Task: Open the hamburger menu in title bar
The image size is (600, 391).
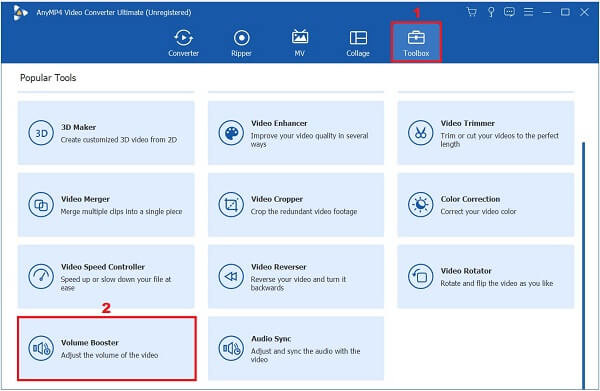Action: 528,12
